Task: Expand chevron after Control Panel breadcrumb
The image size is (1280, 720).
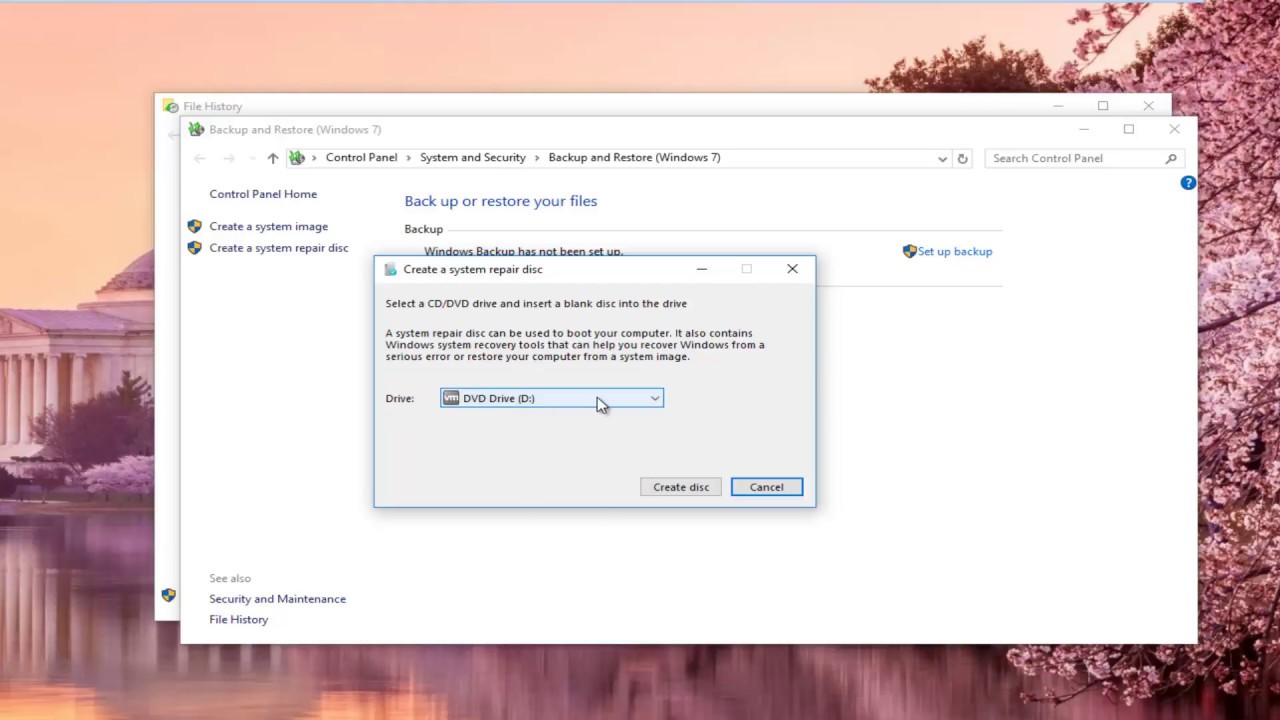Action: tap(409, 158)
